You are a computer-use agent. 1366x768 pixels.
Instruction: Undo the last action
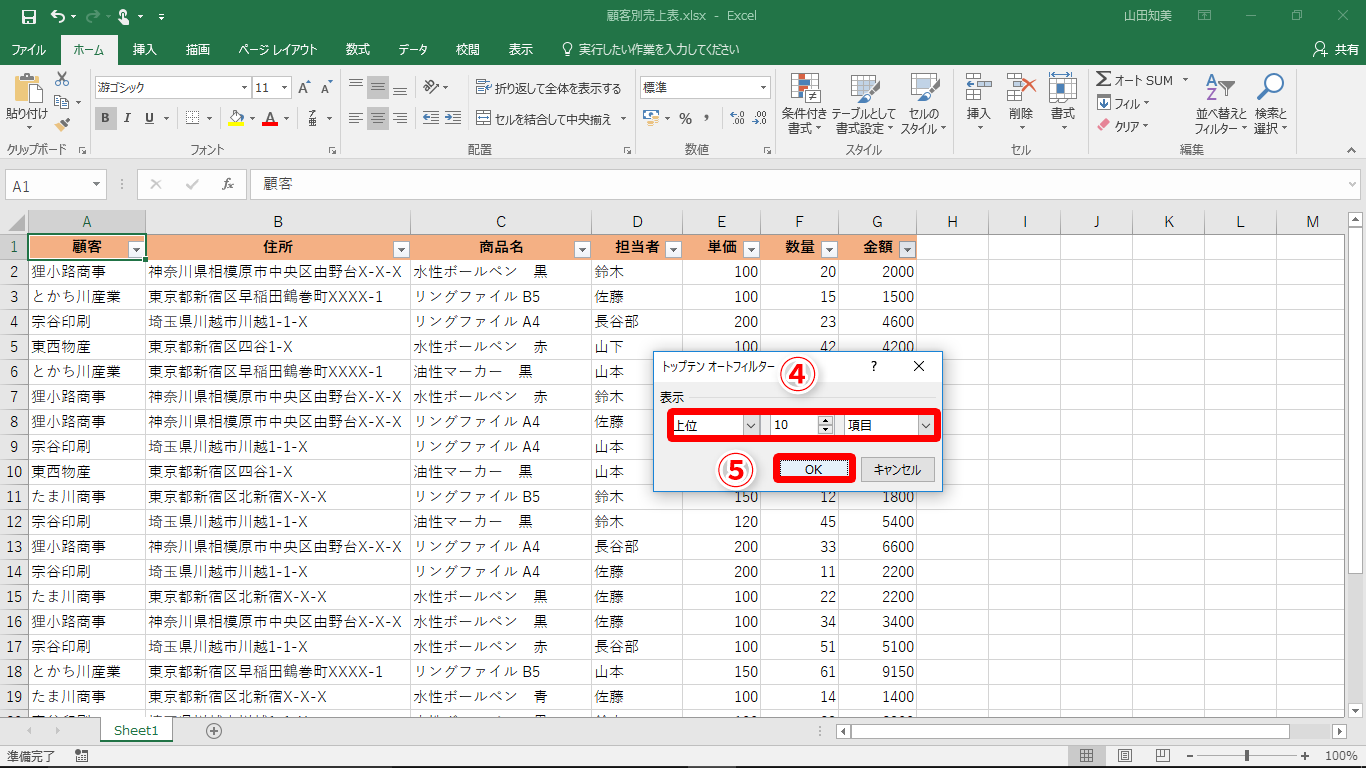click(x=58, y=16)
